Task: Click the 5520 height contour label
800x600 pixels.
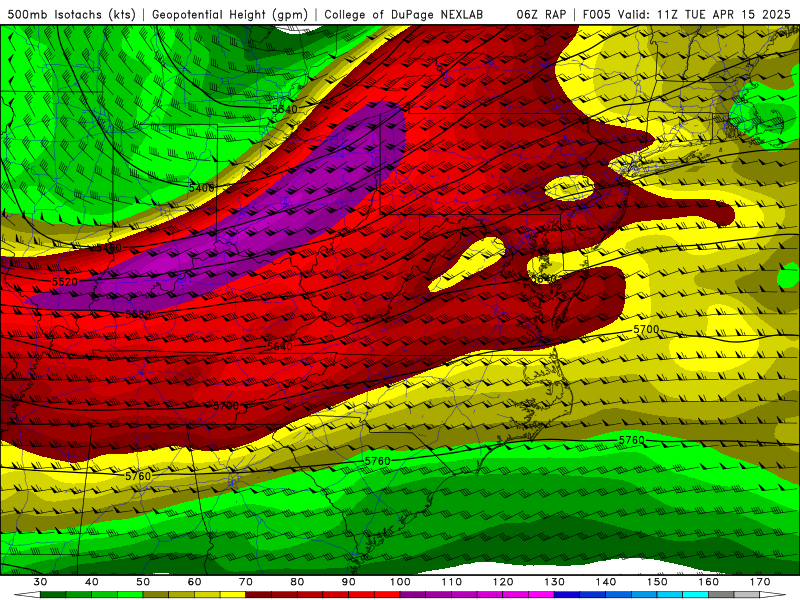Action: [65, 282]
